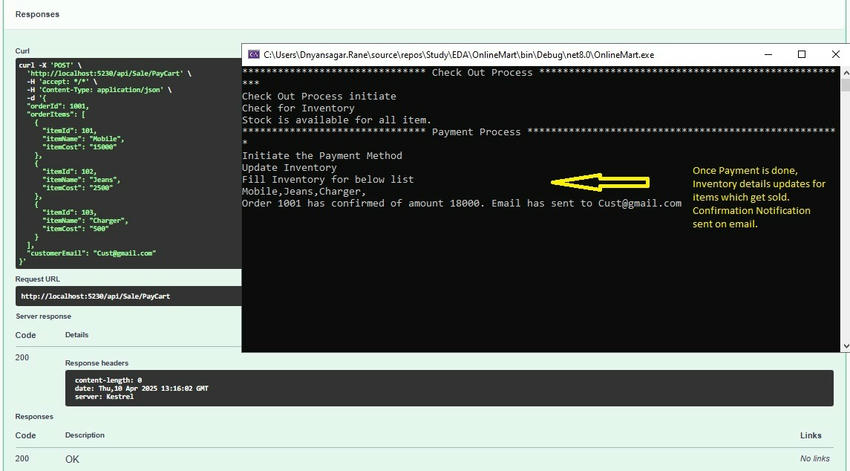The image size is (850, 471).
Task: Click console line 'Check Out Process initiate'
Action: coord(319,96)
